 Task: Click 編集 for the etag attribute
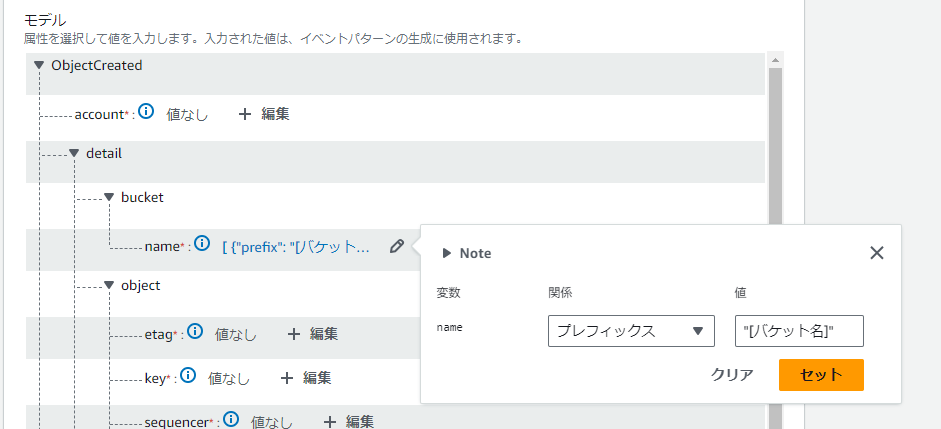[x=312, y=334]
